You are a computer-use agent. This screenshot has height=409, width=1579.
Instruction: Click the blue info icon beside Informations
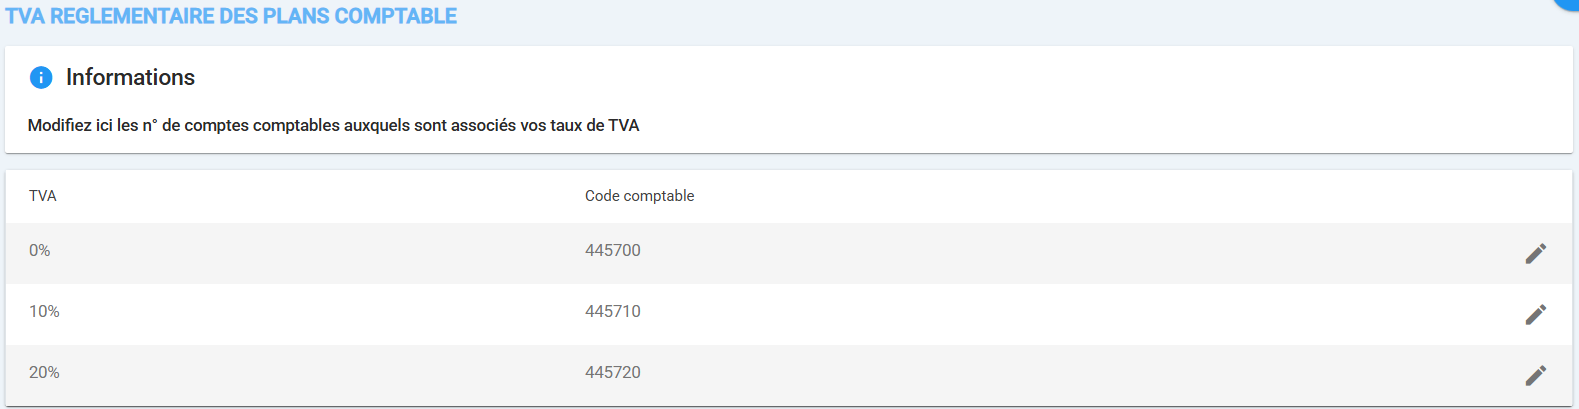coord(41,77)
